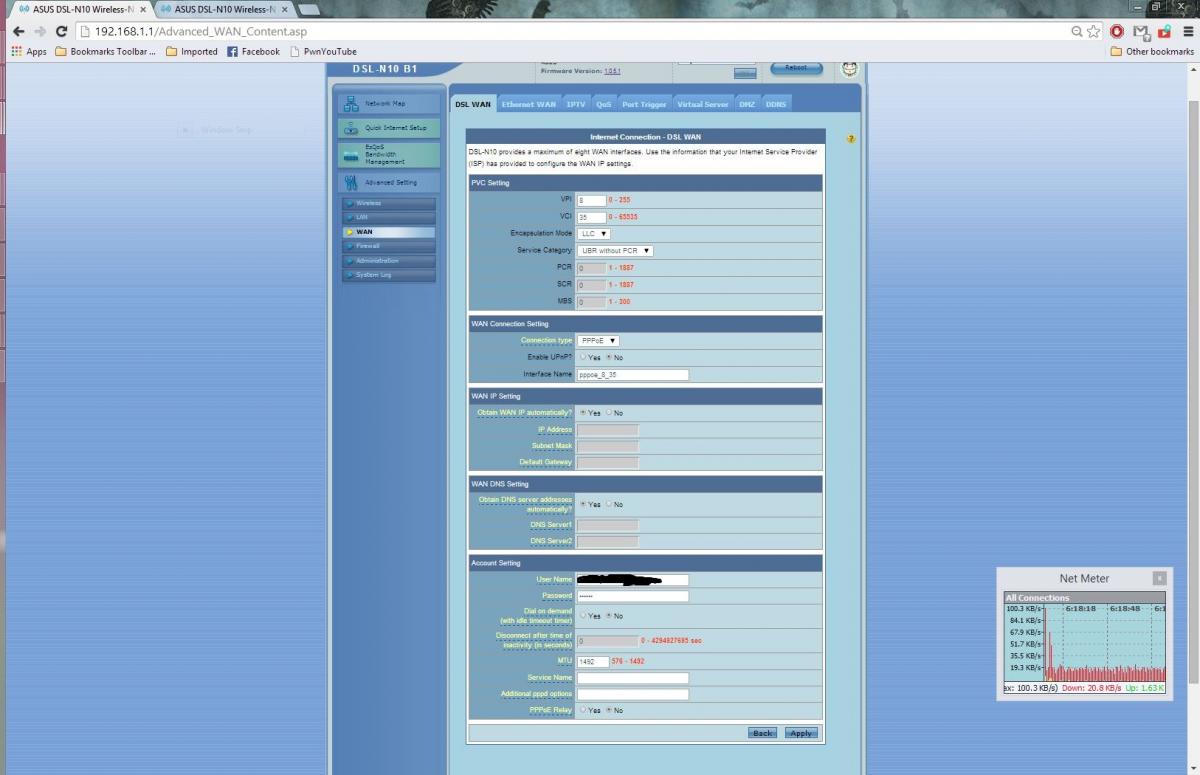Click the zoom-out magnifier in the address bar
The image size is (1200, 775).
point(1077,31)
